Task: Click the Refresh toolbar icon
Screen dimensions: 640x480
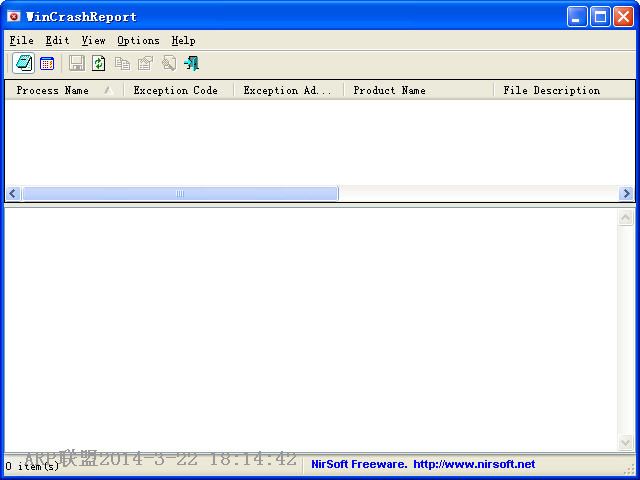Action: pos(99,63)
